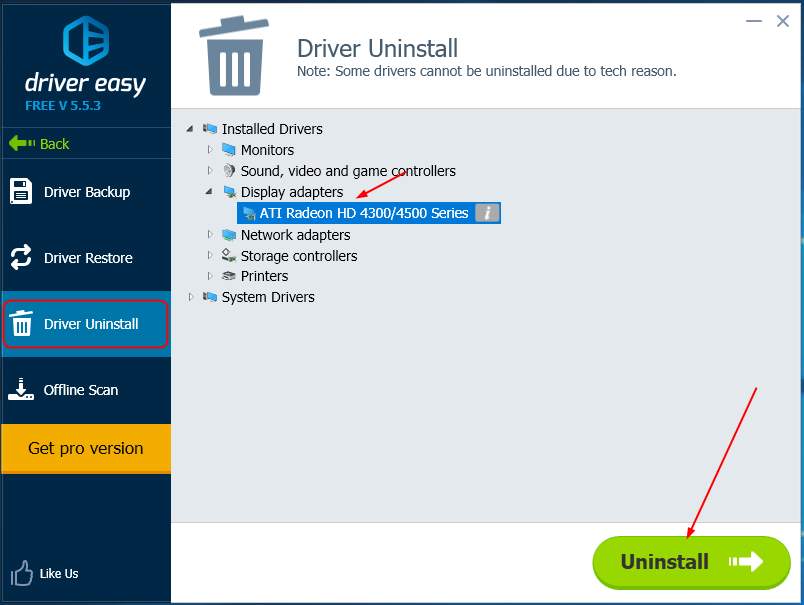Click the Get pro version button
The image size is (804, 605).
pyautogui.click(x=86, y=449)
